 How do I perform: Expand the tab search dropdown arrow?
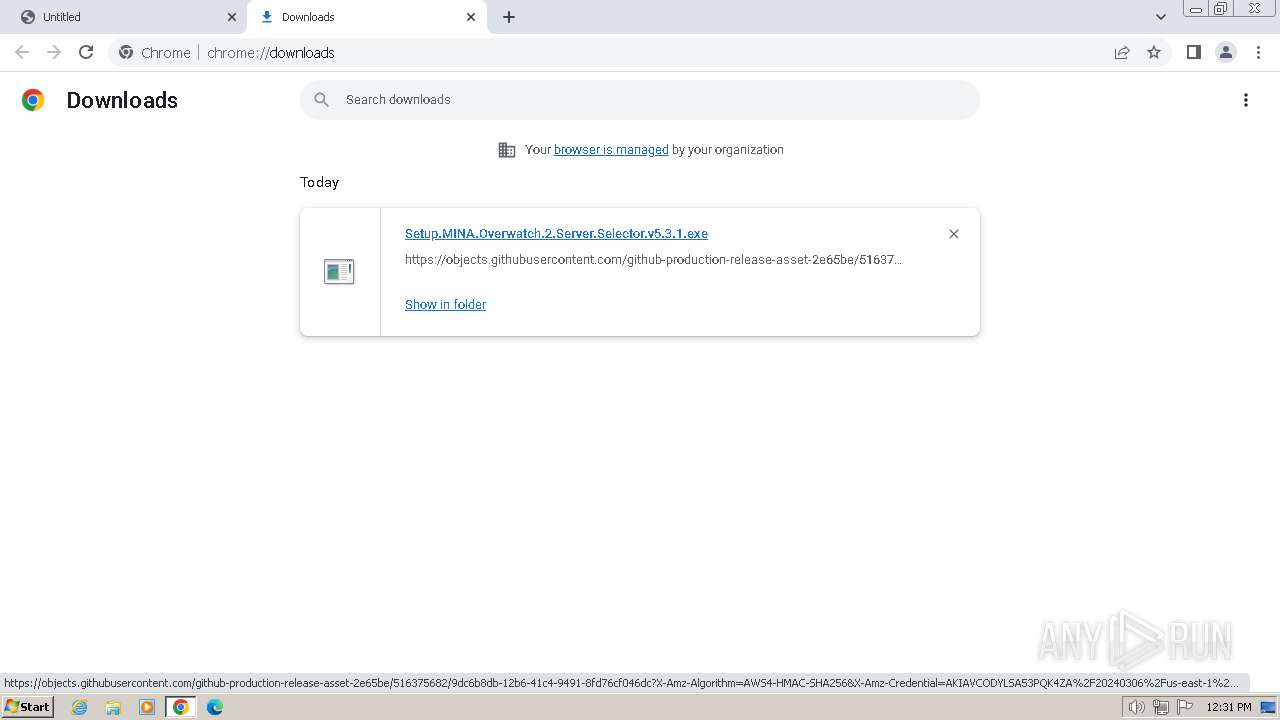click(1161, 17)
